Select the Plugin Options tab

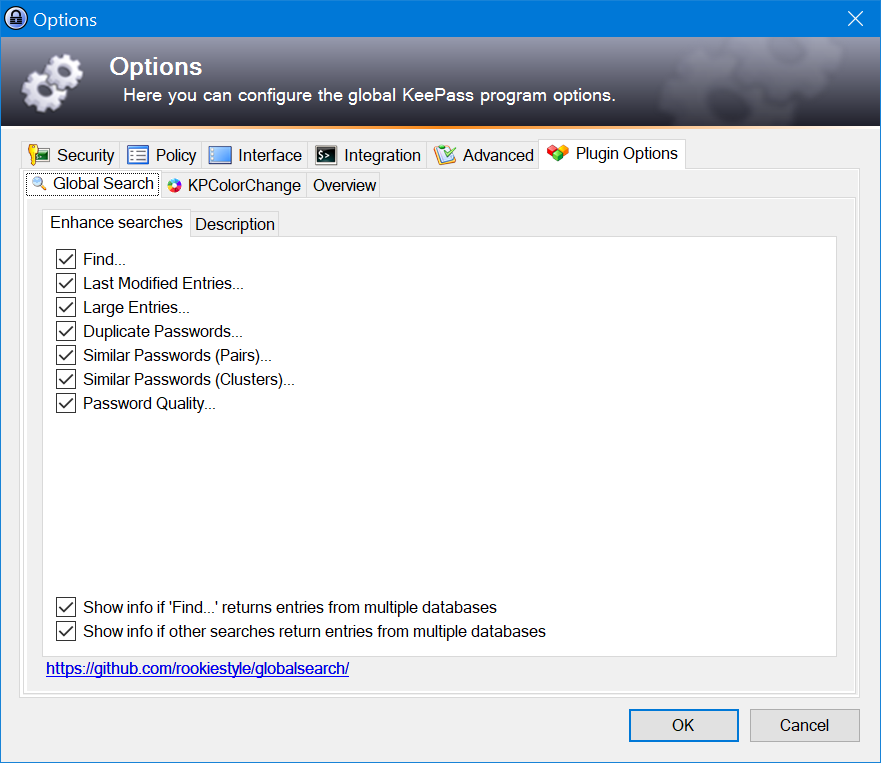[612, 153]
